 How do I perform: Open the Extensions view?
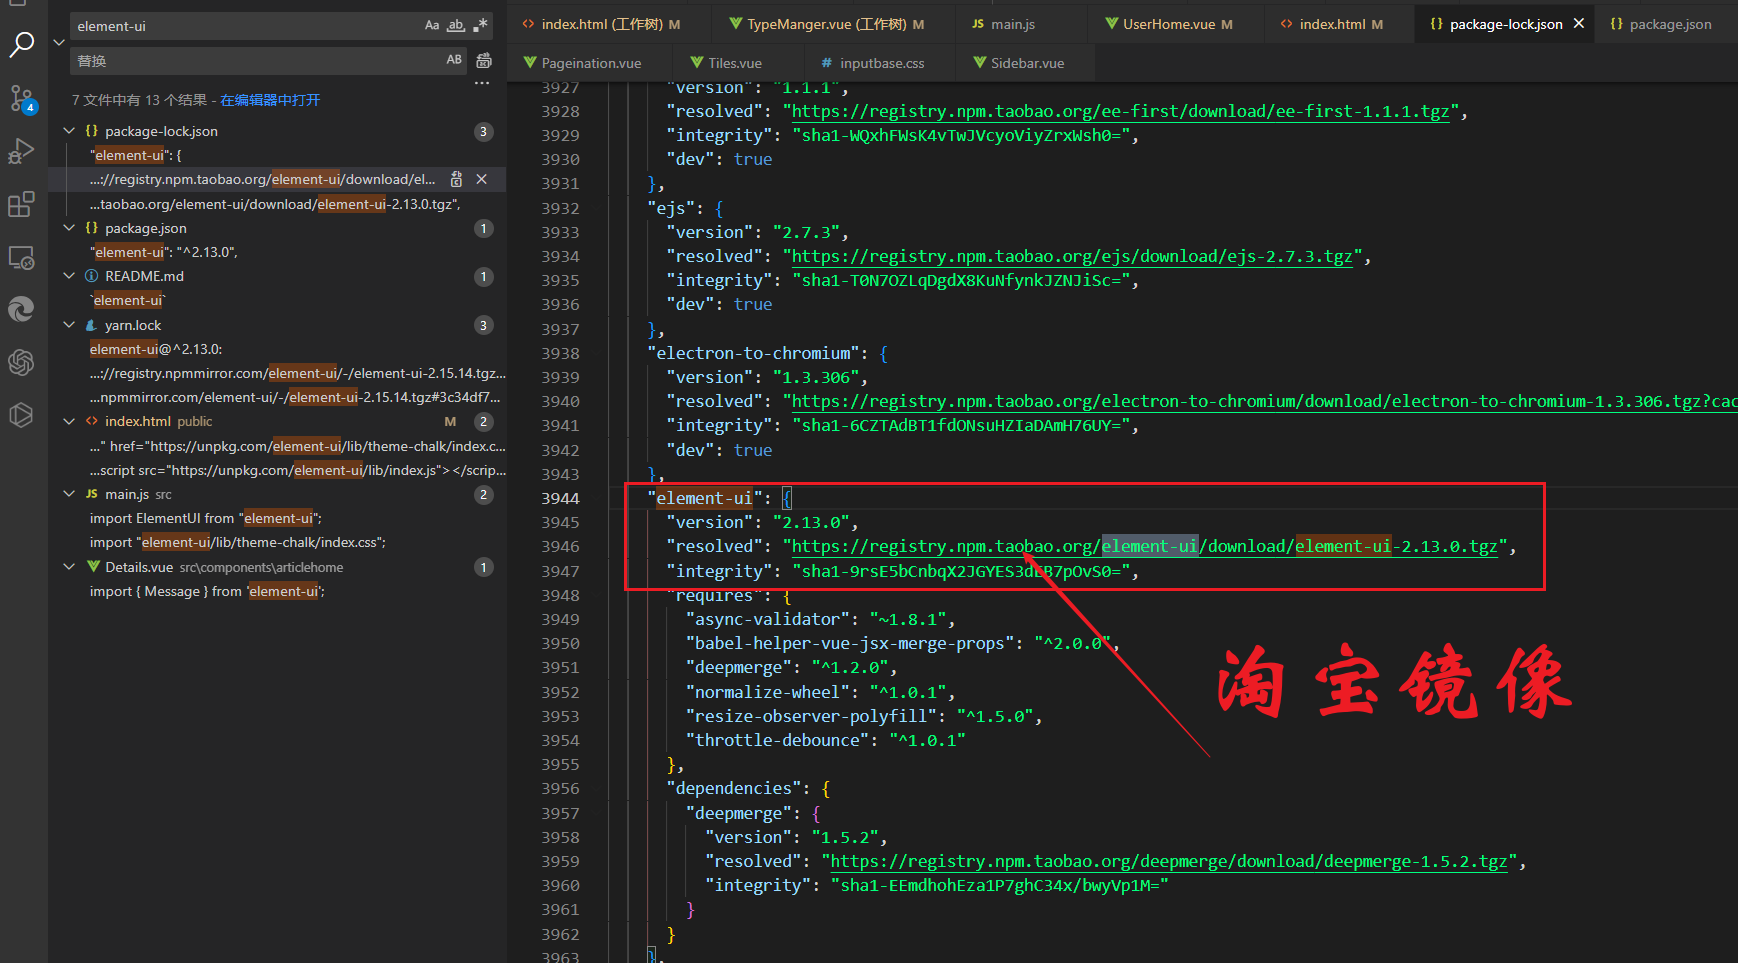coord(22,204)
